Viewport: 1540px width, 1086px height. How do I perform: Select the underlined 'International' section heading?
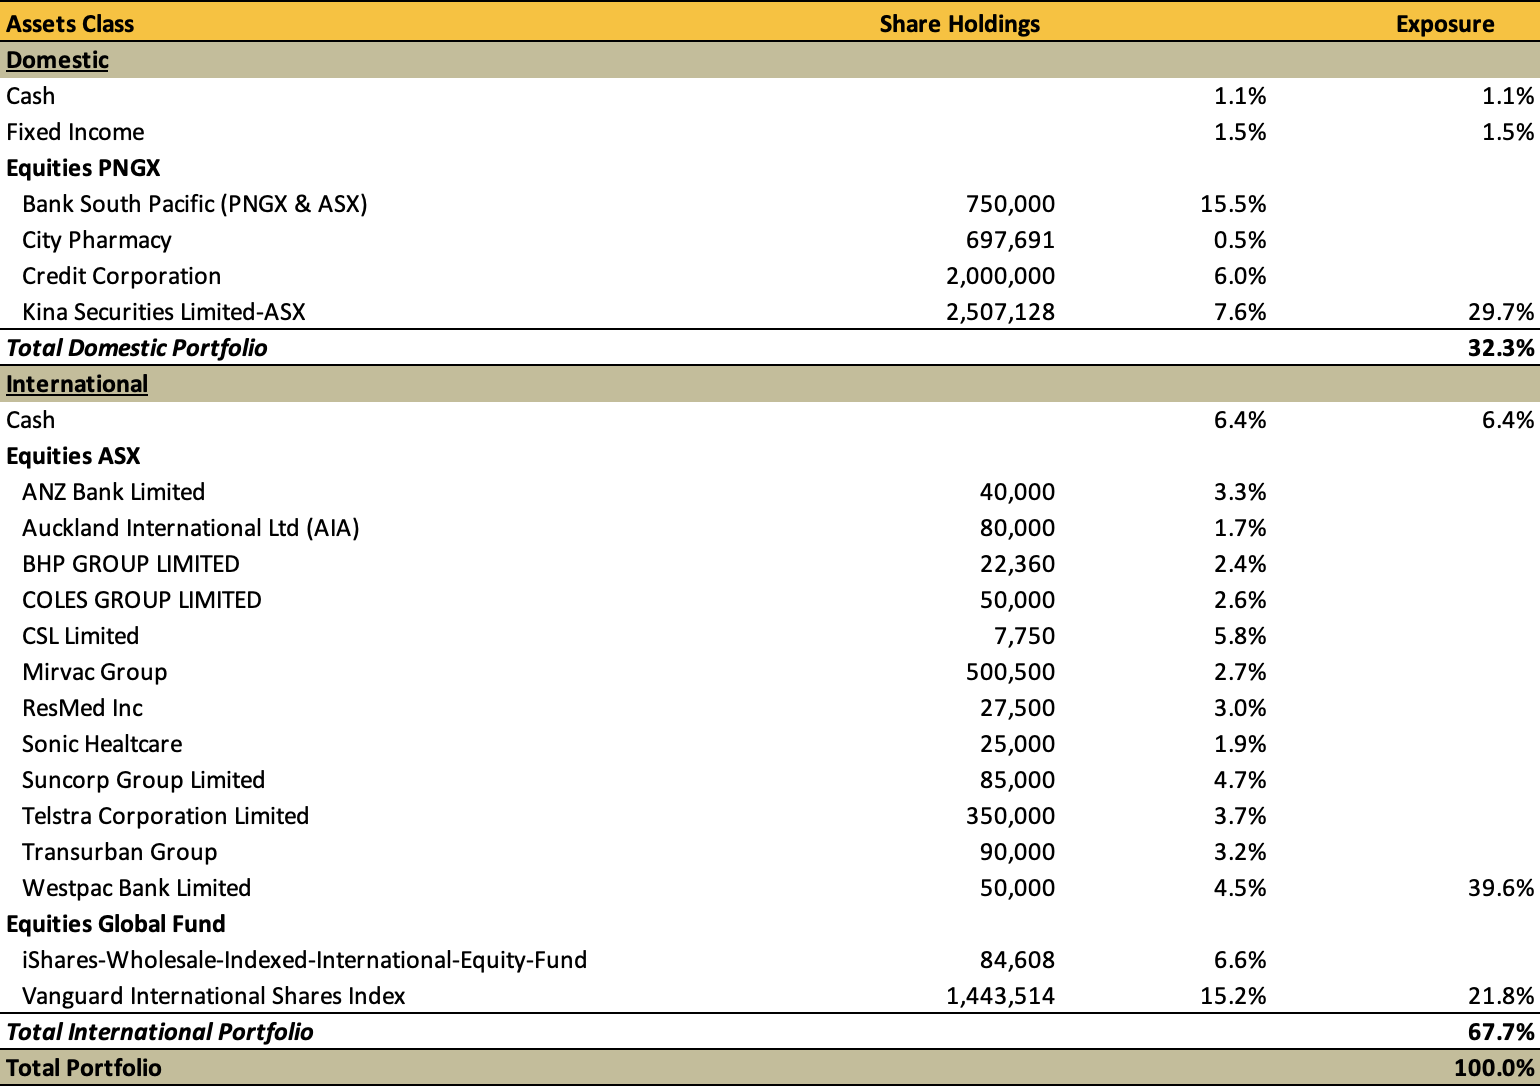[x=77, y=384]
